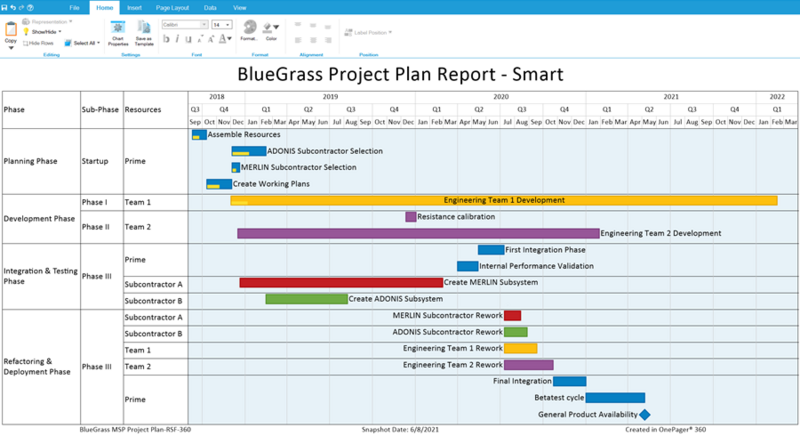Open Chart Properties
The height and width of the screenshot is (436, 800).
(118, 33)
